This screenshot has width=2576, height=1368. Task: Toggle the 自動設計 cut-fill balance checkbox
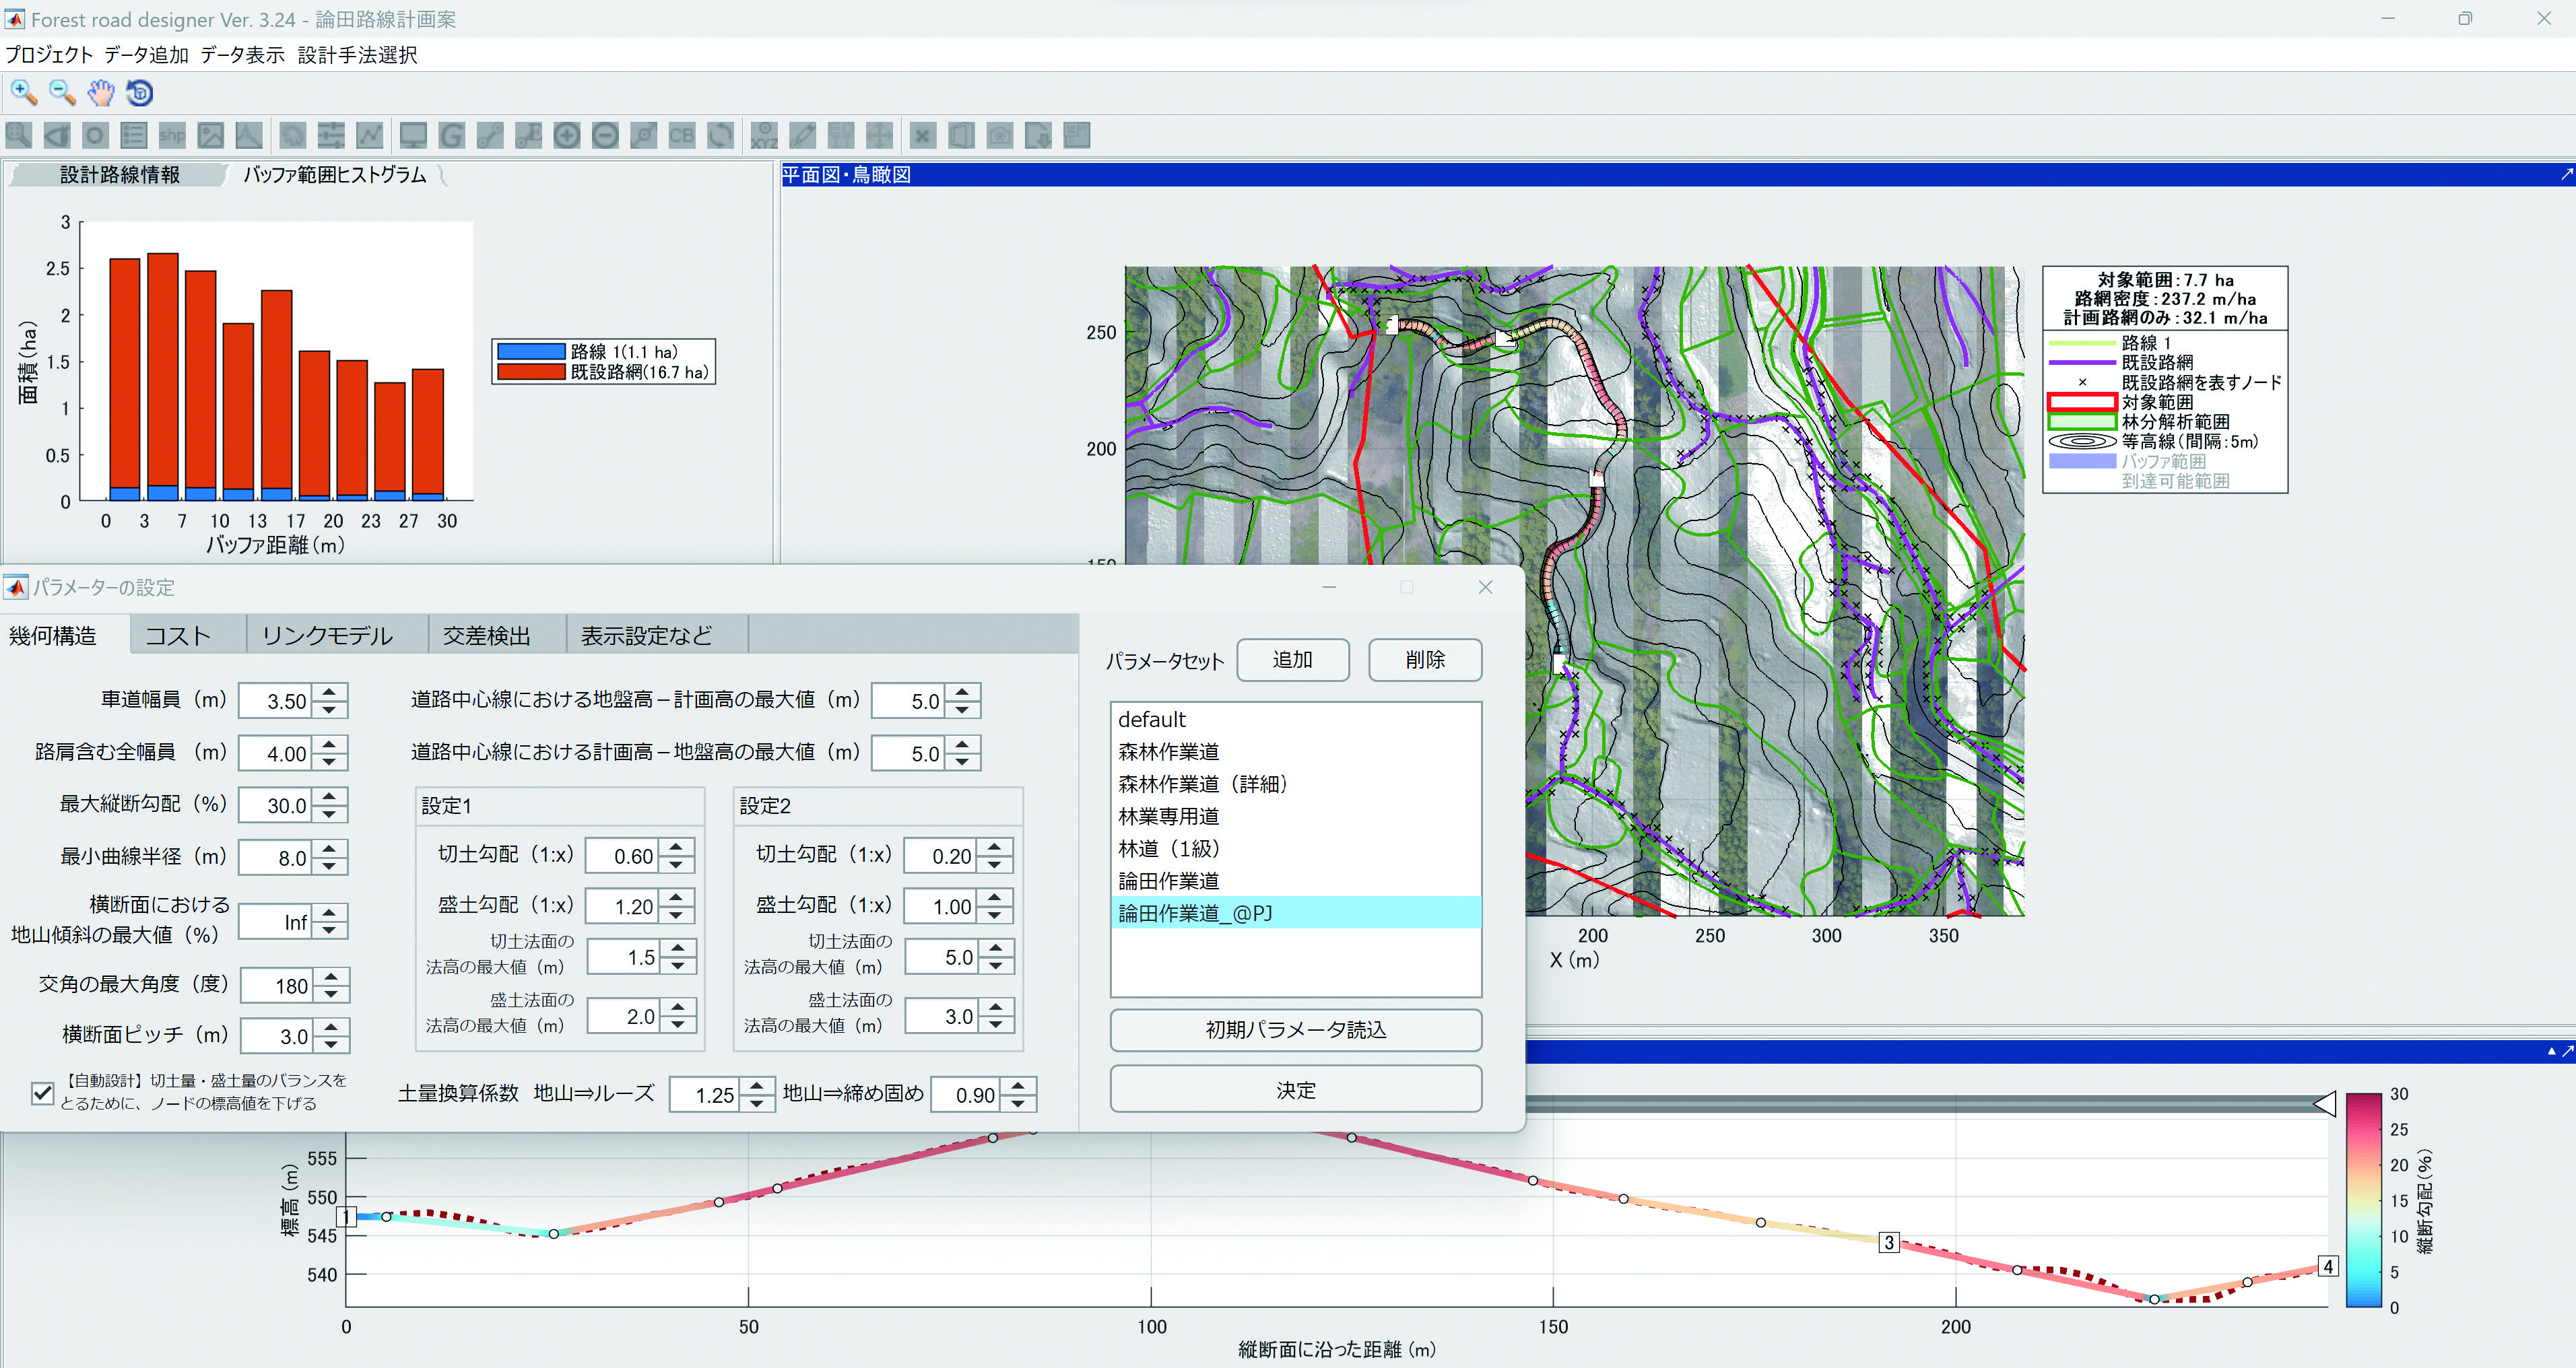(x=42, y=1093)
